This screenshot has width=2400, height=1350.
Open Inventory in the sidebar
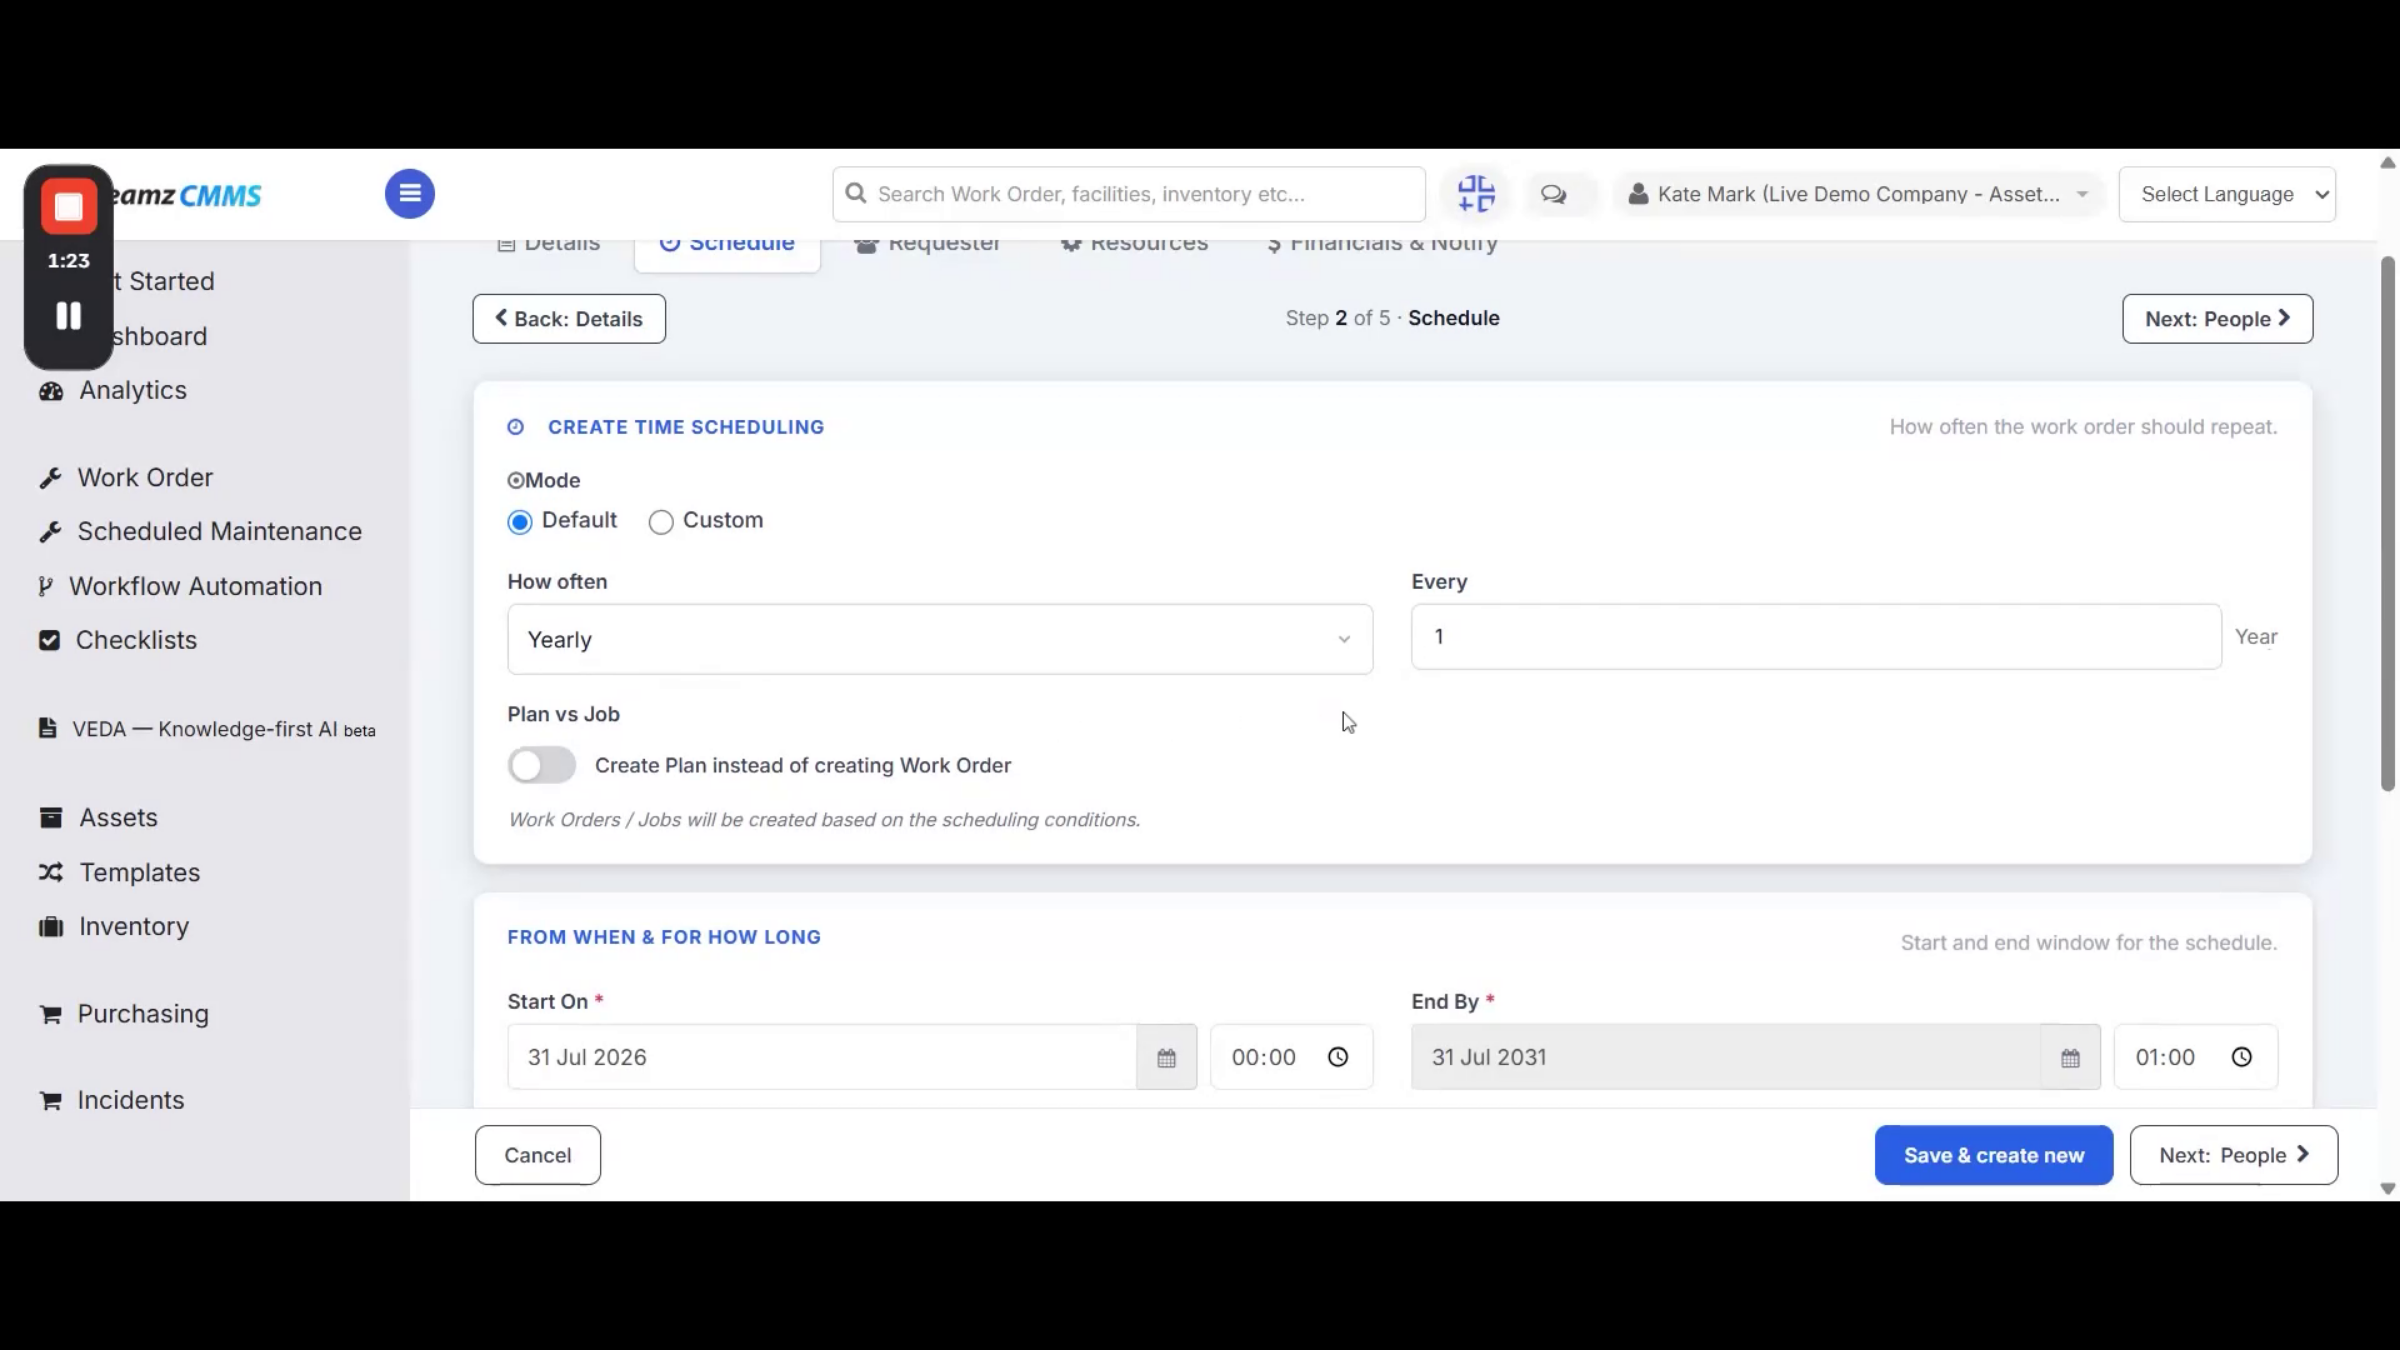click(134, 926)
